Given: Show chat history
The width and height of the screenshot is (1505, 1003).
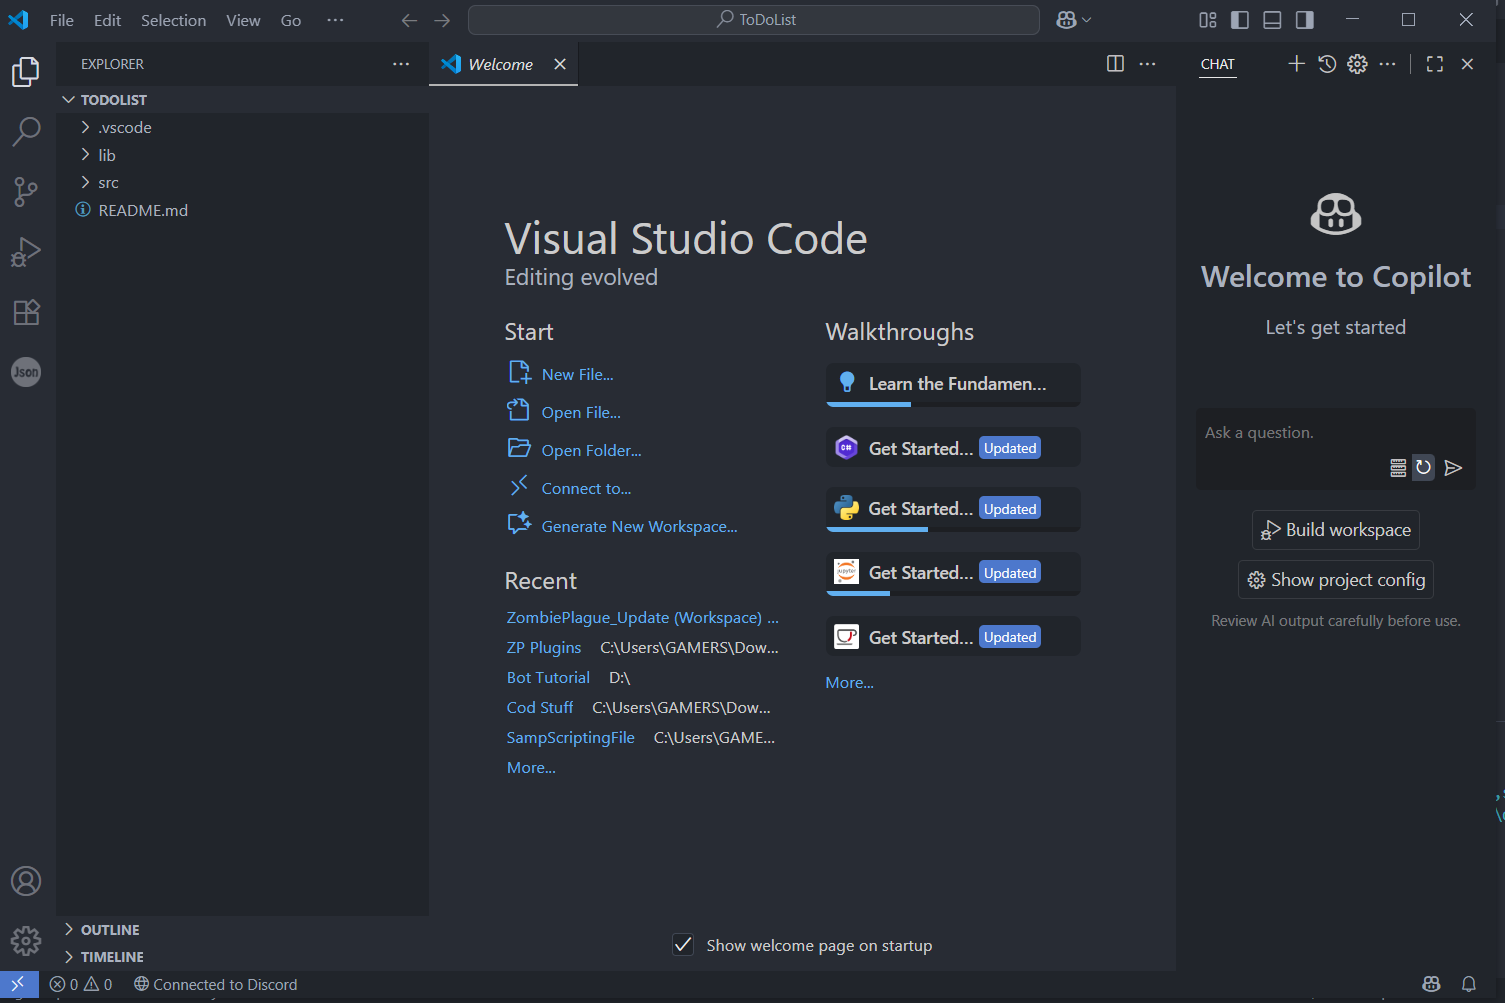Looking at the screenshot, I should click(x=1327, y=64).
